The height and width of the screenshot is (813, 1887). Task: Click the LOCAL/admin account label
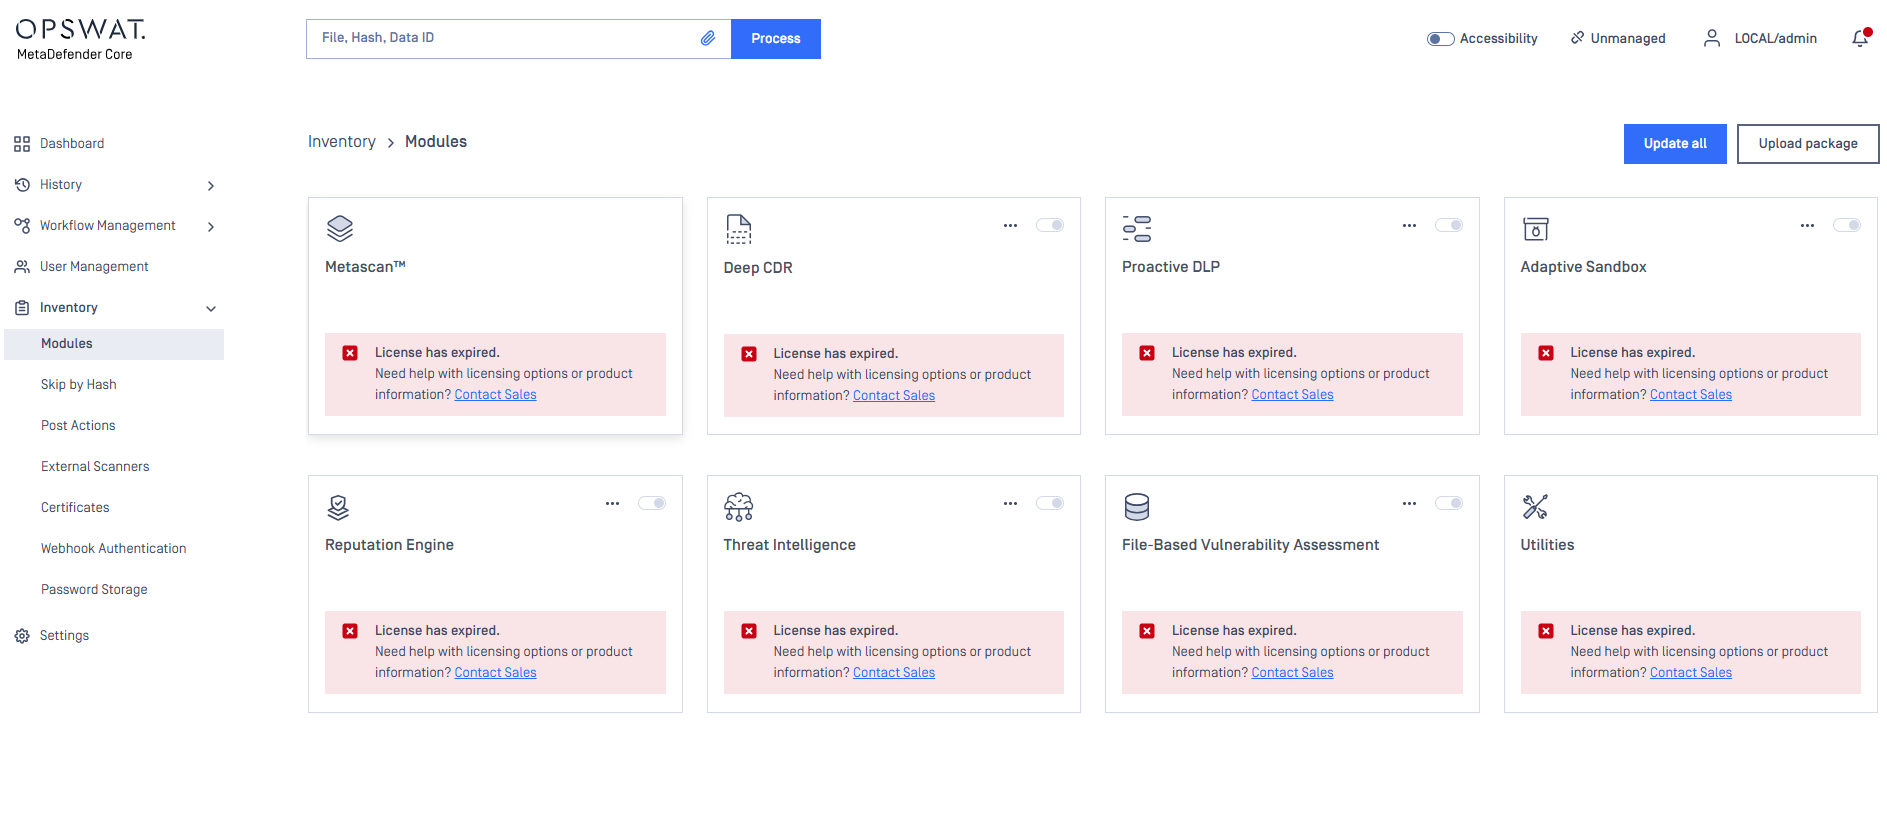pyautogui.click(x=1776, y=39)
